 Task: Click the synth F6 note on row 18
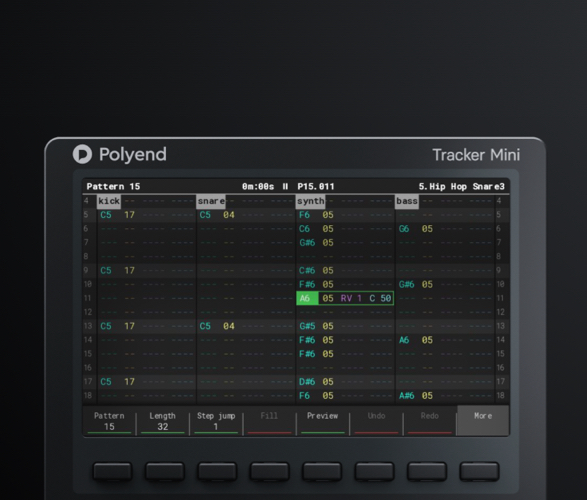304,396
